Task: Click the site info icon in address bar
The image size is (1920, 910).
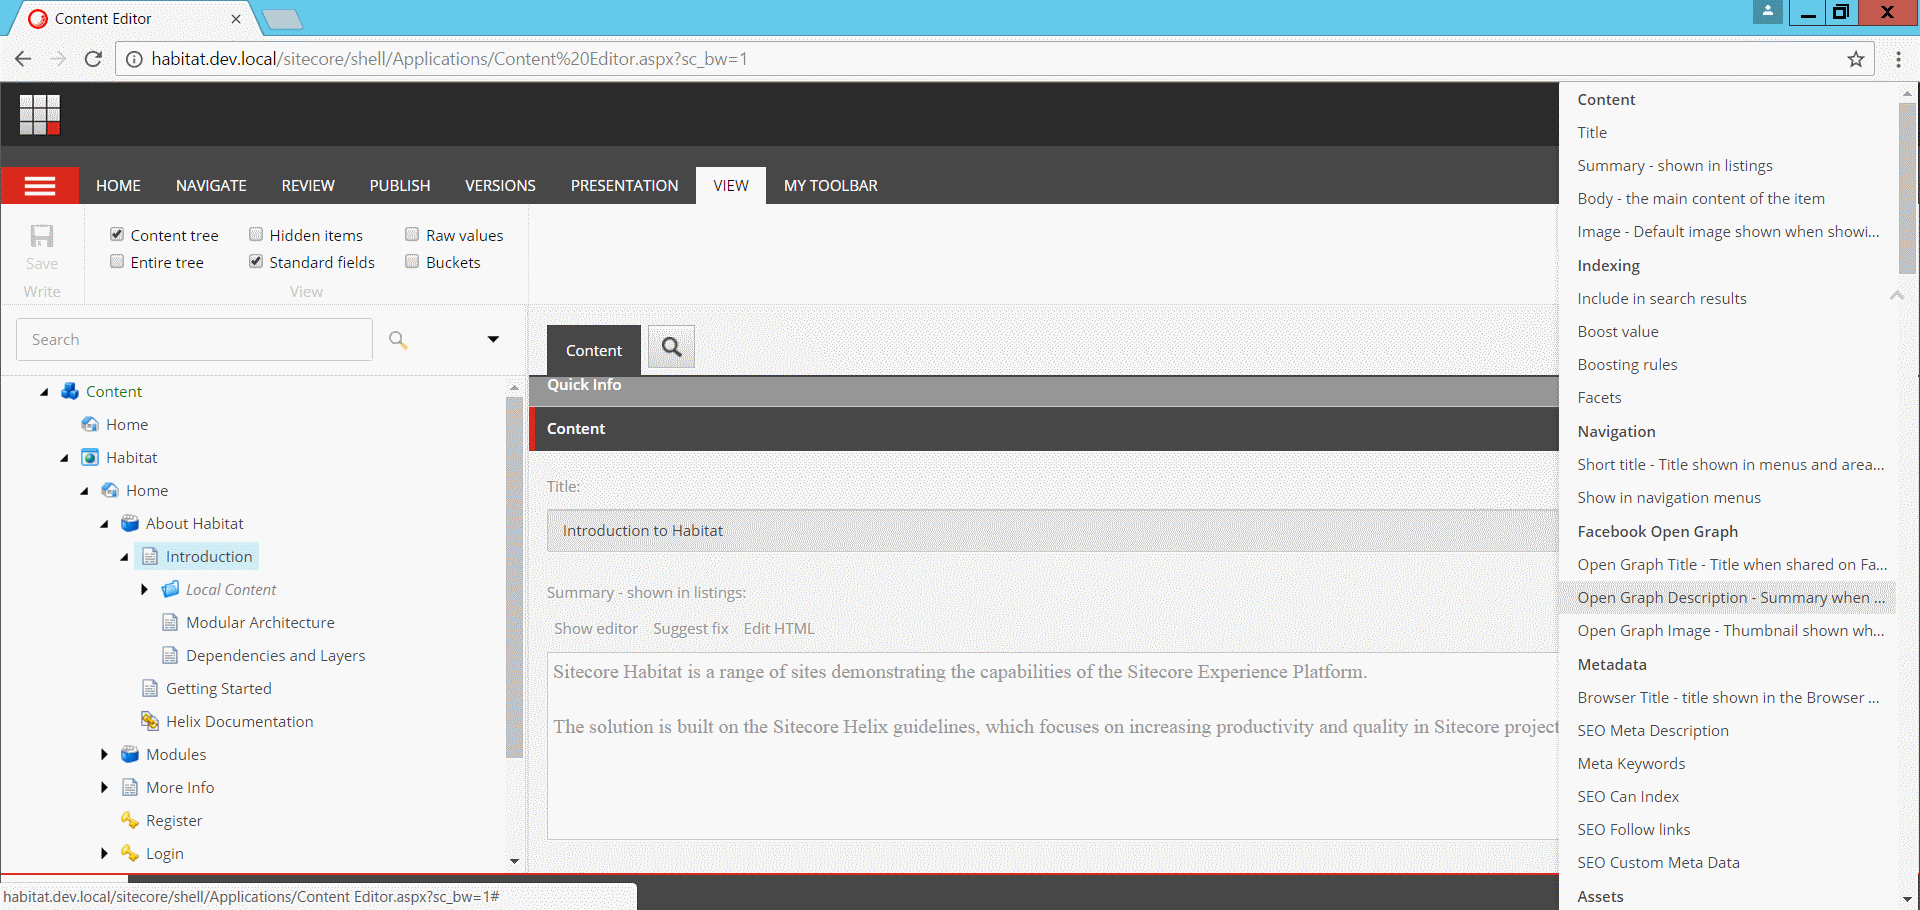Action: tap(134, 59)
